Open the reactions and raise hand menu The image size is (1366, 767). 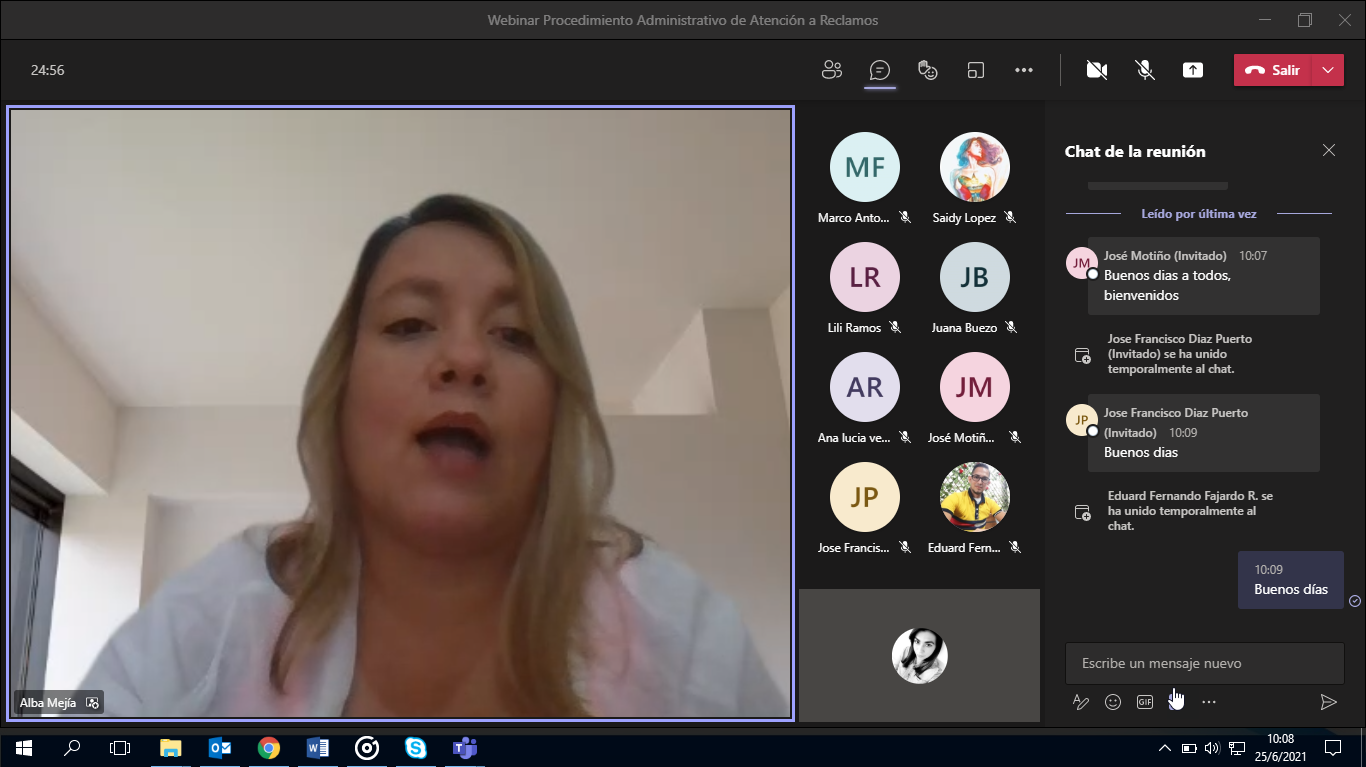tap(928, 70)
